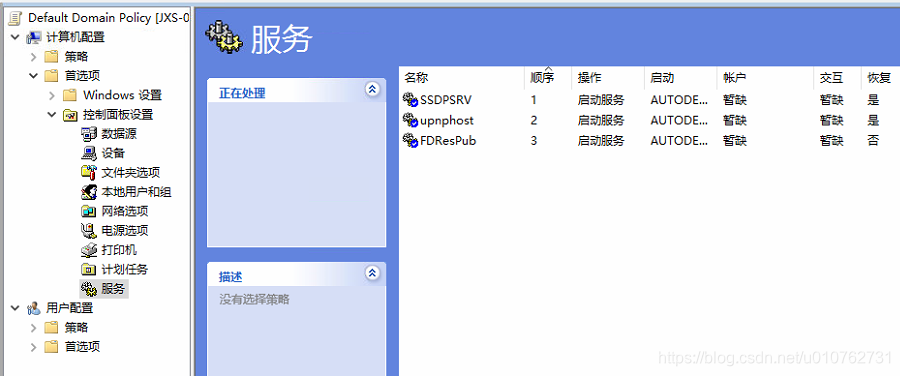Sort by the 交互 column header
This screenshot has width=900, height=376.
coord(837,78)
